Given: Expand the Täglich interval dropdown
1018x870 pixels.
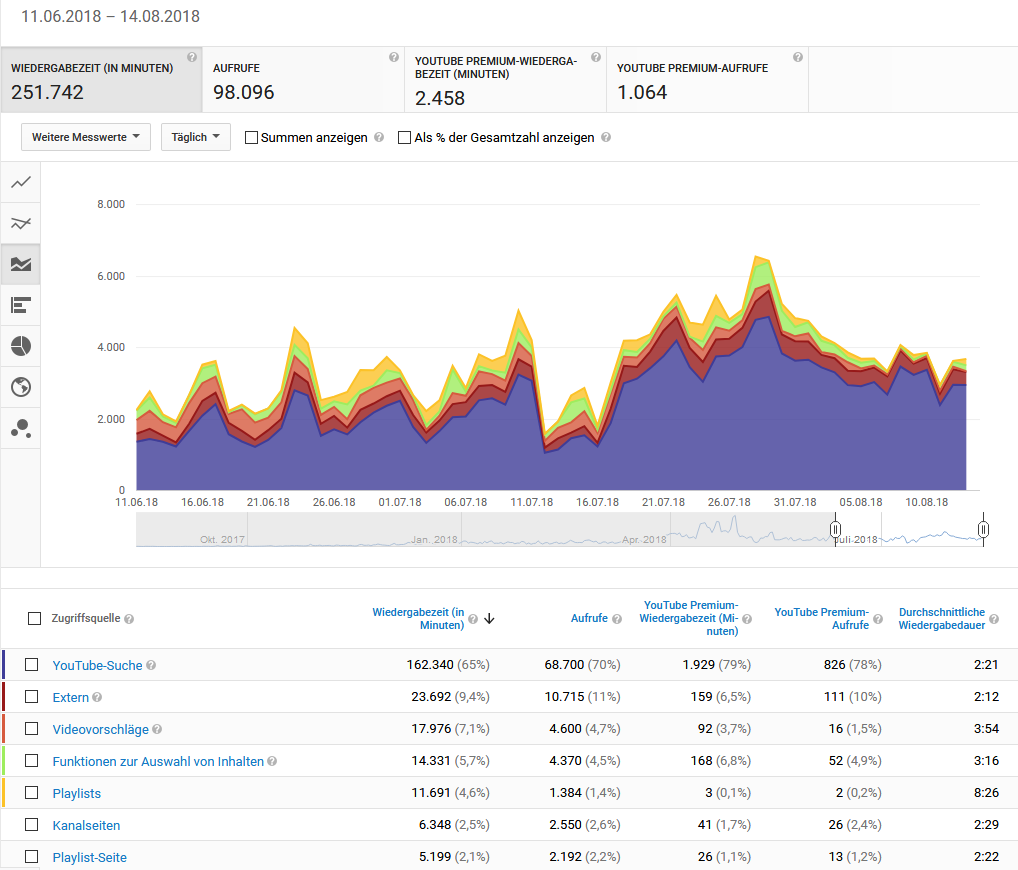Looking at the screenshot, I should click(195, 137).
